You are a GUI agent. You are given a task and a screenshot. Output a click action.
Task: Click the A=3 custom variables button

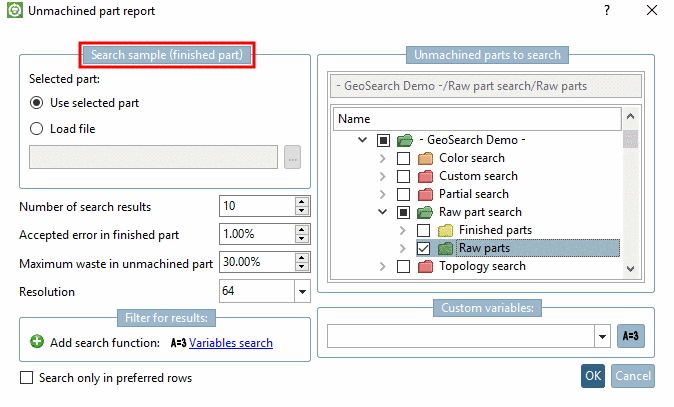click(x=631, y=336)
